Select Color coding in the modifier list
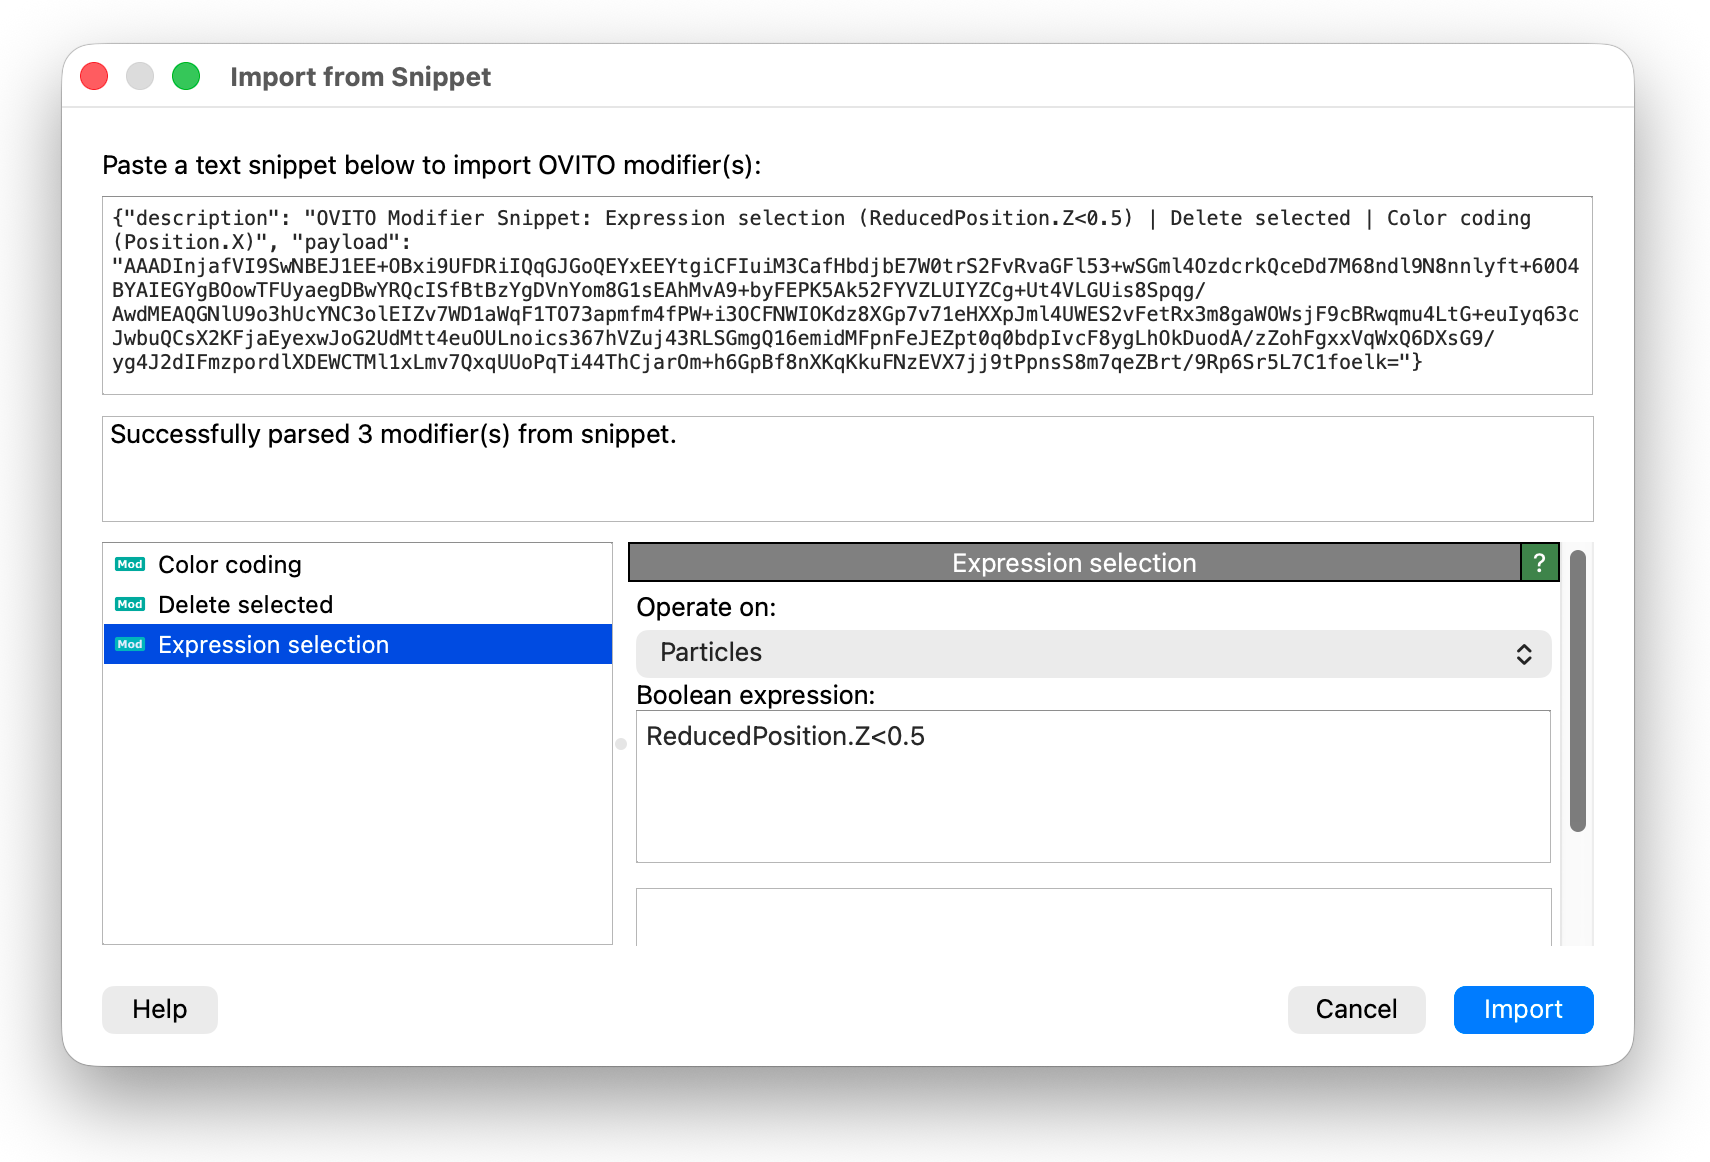The height and width of the screenshot is (1162, 1710). pyautogui.click(x=229, y=565)
